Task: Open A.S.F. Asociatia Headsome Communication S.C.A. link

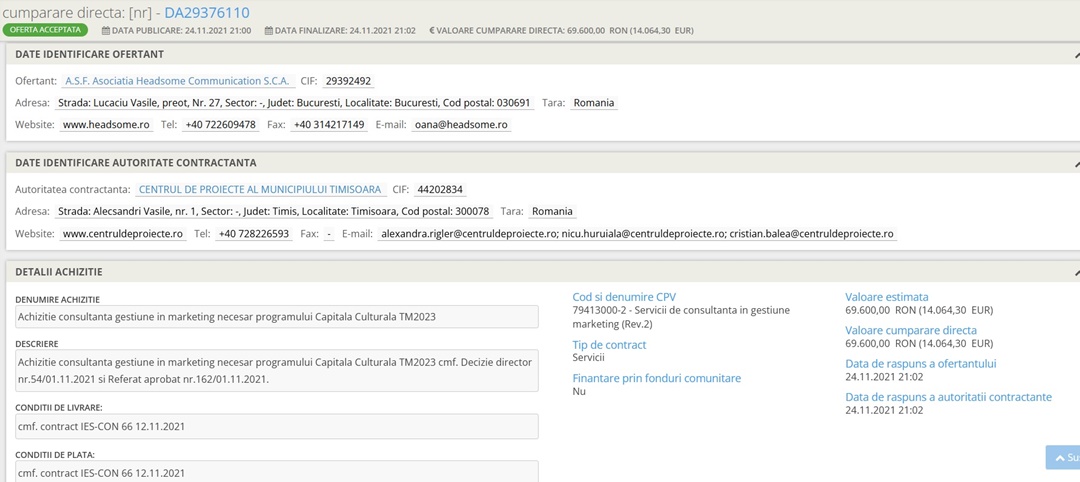Action: [177, 81]
